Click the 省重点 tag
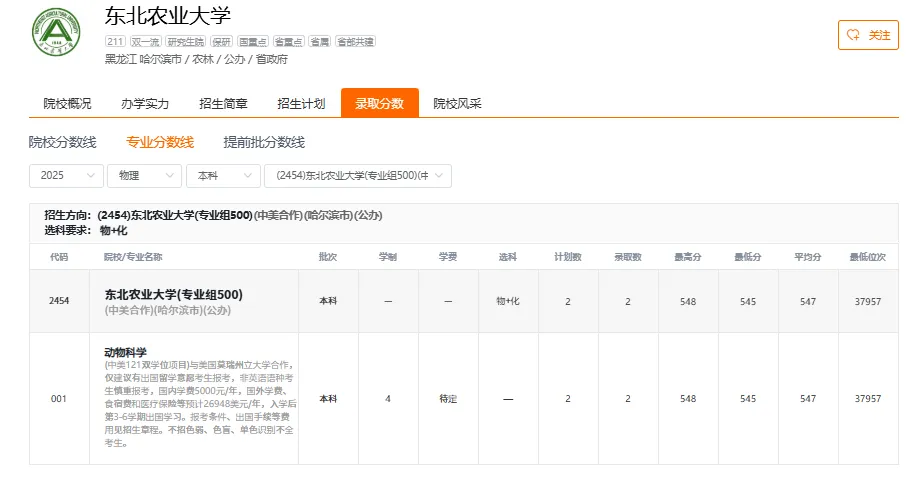This screenshot has width=924, height=477. point(288,41)
